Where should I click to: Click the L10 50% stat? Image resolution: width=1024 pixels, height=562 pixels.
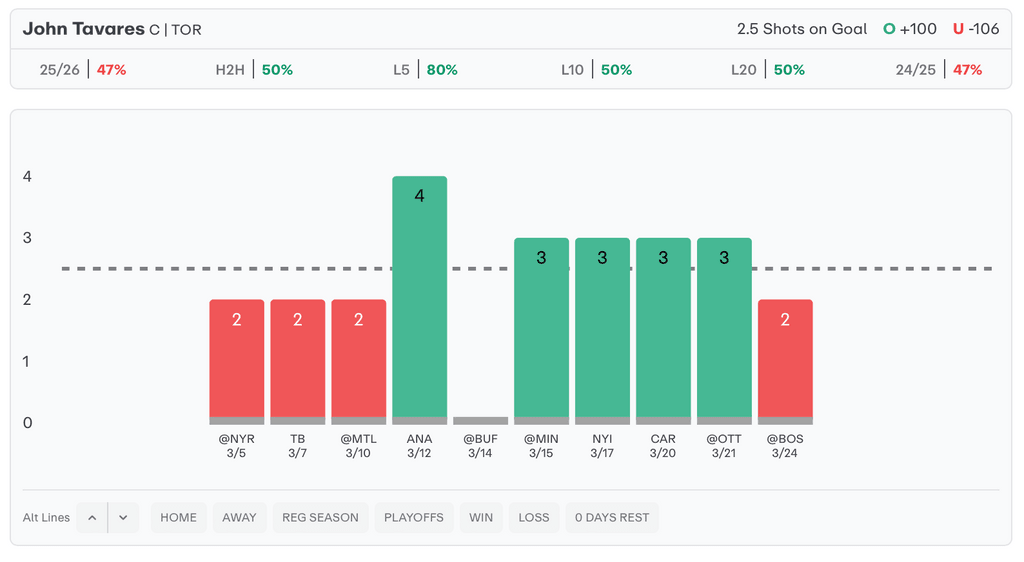pos(597,70)
